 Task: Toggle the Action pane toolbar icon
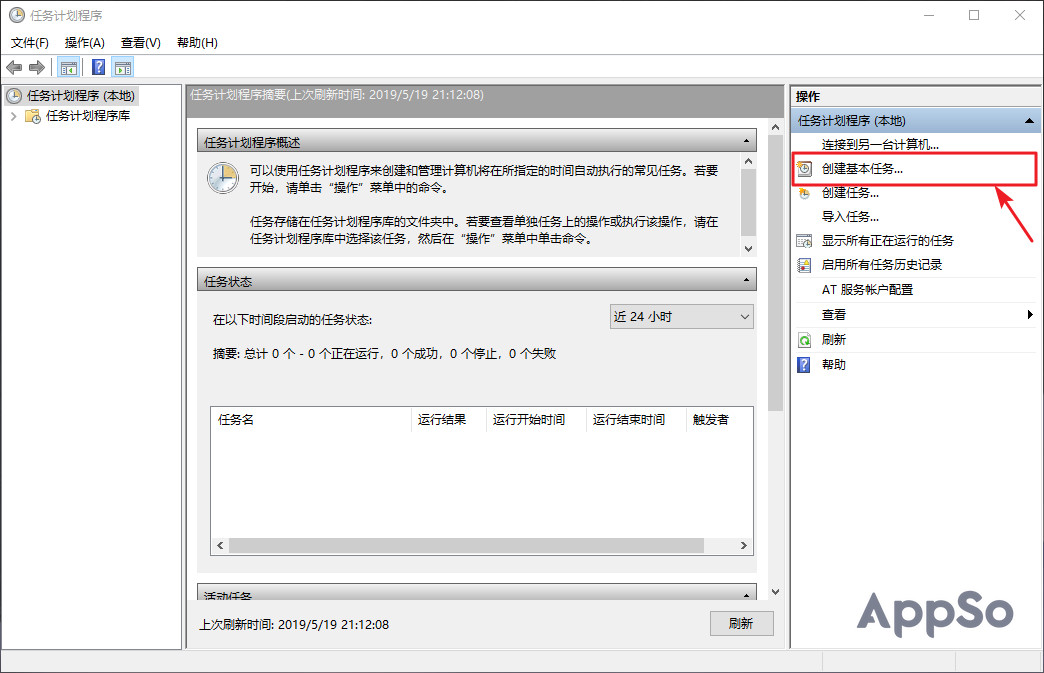(123, 67)
